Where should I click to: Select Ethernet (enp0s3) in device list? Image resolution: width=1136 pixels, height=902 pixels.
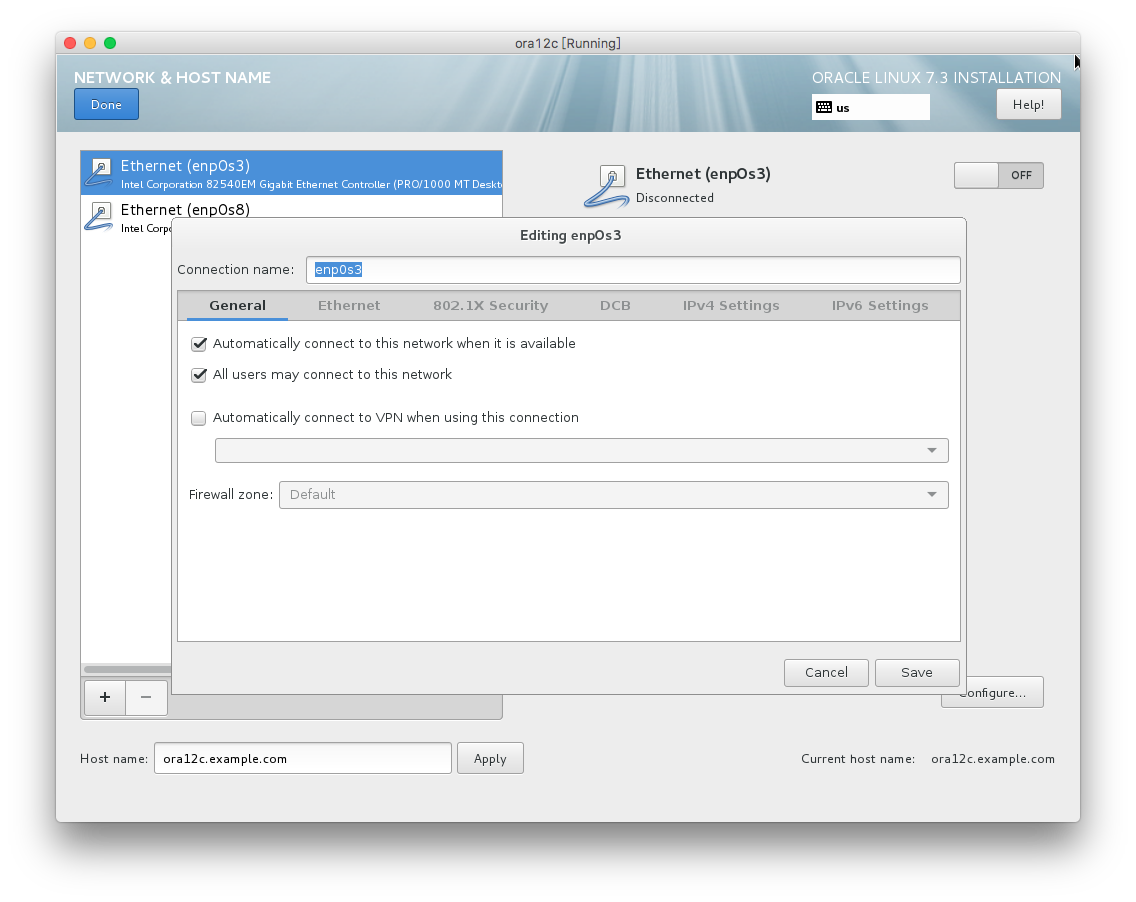coord(291,173)
